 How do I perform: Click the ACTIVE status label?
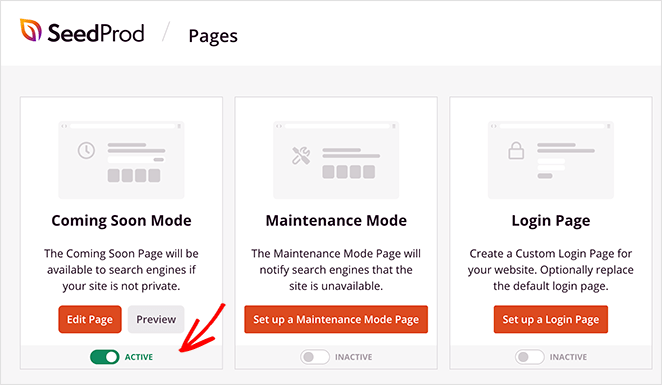[139, 357]
